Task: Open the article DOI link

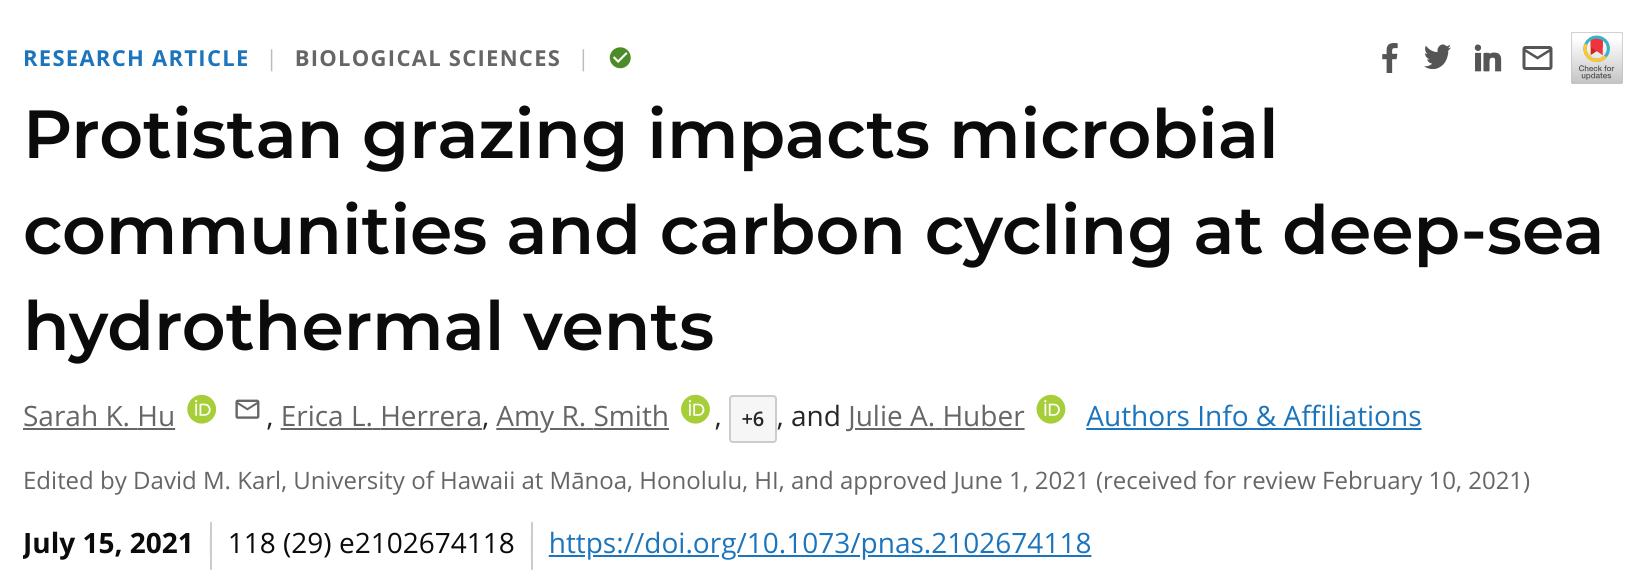Action: point(819,543)
